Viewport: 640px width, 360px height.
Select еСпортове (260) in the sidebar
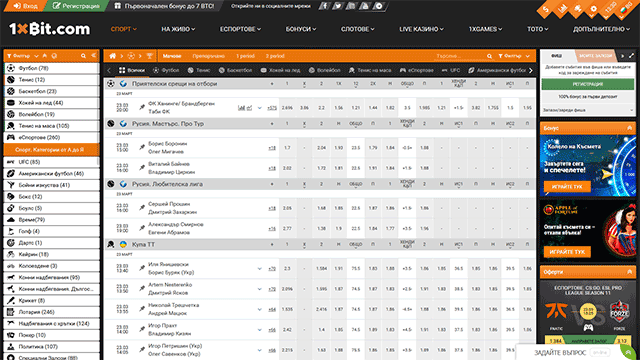pos(51,138)
